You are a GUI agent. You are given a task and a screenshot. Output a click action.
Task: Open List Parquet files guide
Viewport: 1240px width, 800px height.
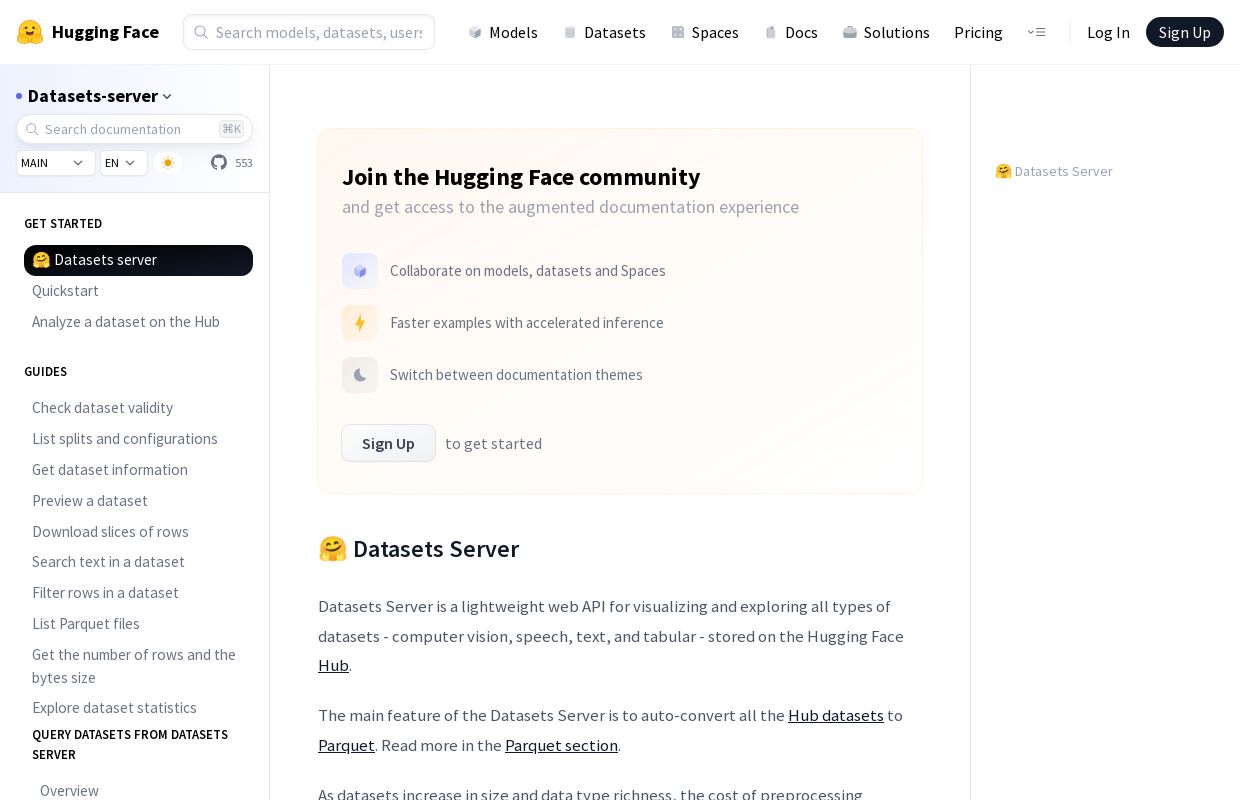click(x=86, y=624)
